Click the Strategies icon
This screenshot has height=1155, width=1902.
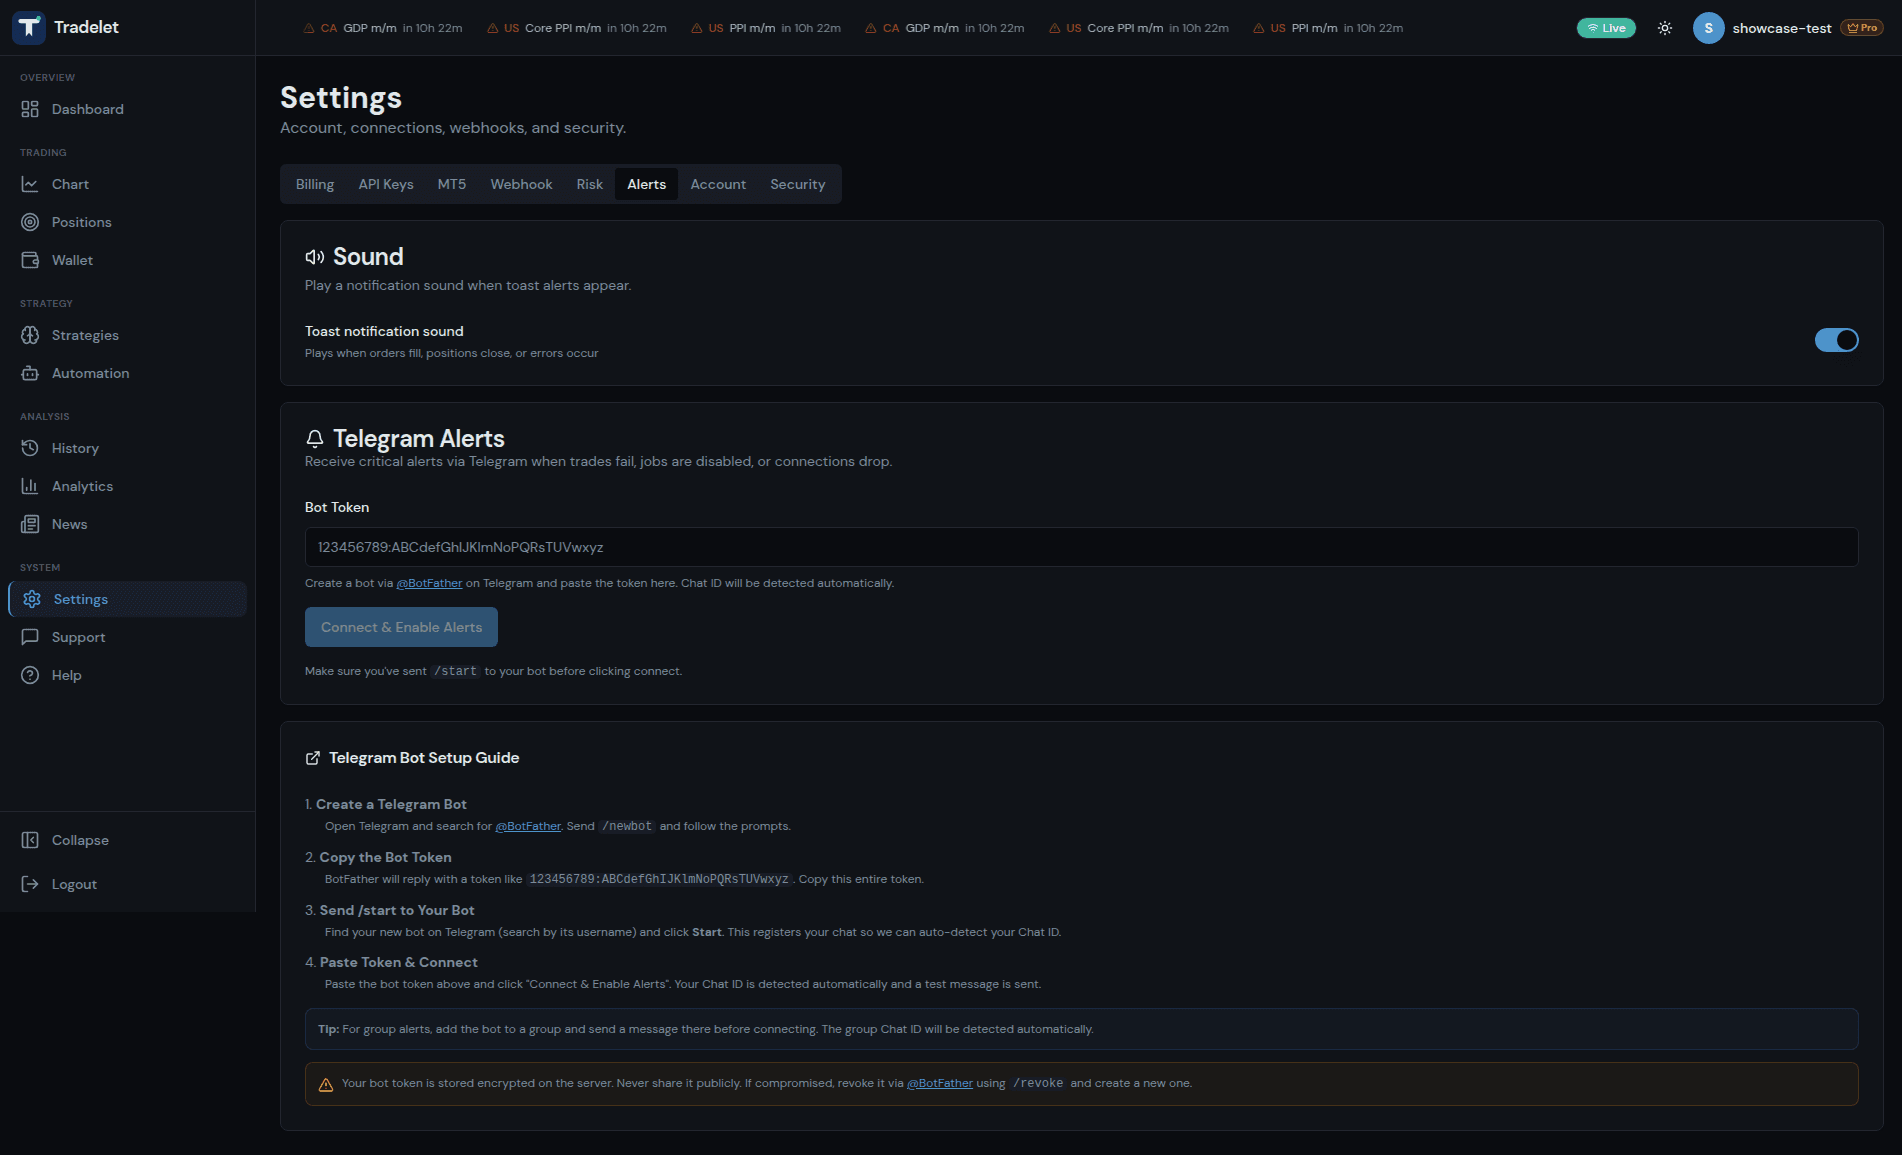pyautogui.click(x=31, y=335)
